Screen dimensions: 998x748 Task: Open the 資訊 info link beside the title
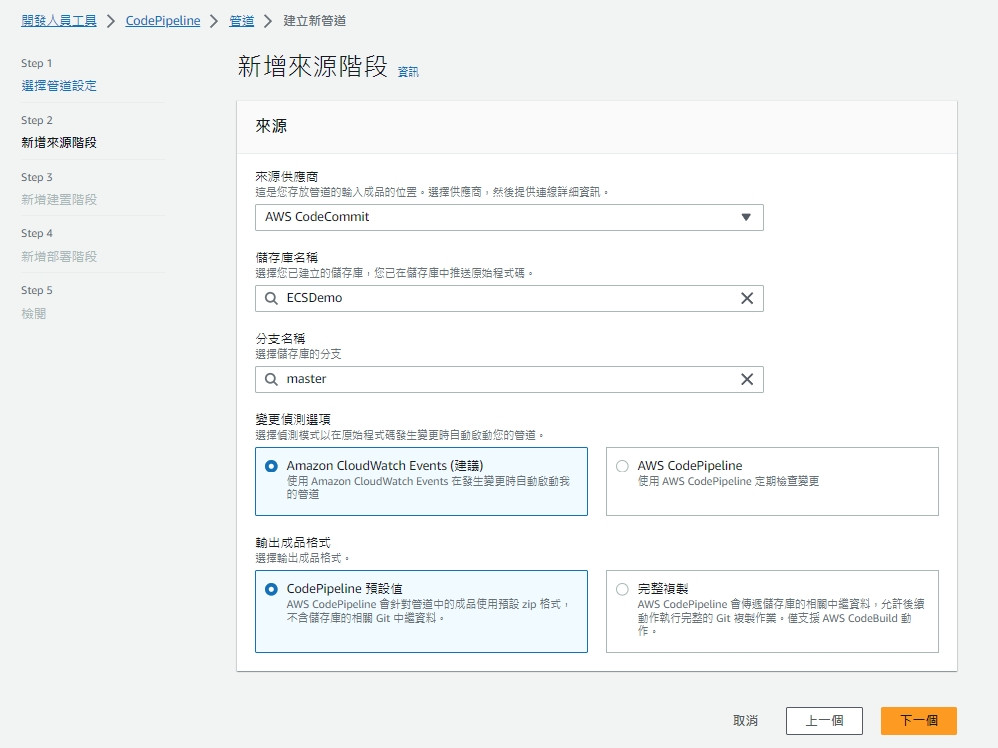[x=408, y=72]
